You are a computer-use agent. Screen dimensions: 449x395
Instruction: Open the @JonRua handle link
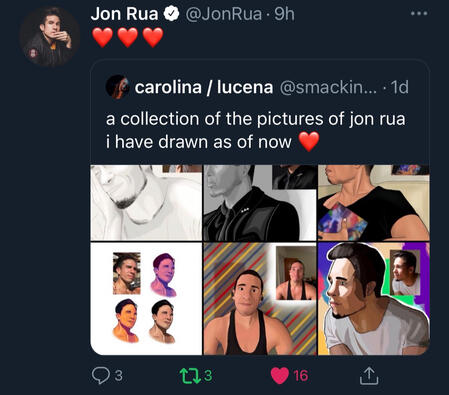pos(223,14)
